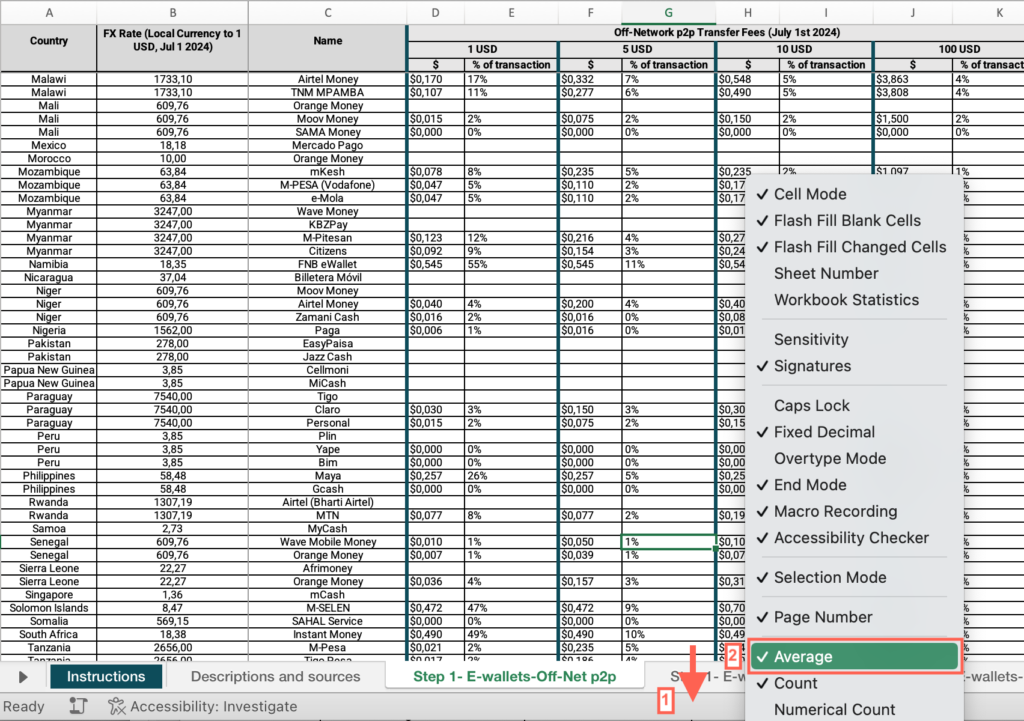This screenshot has width=1024, height=721.
Task: Select the TNM MPAMBA cell
Action: click(327, 92)
